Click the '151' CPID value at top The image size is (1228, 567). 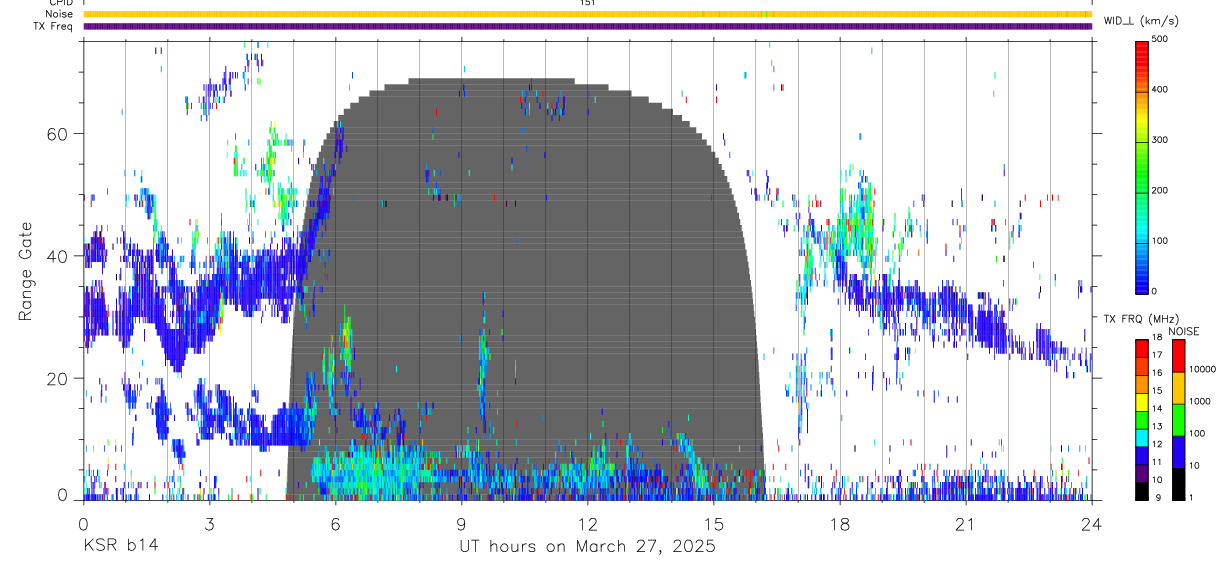click(x=588, y=3)
